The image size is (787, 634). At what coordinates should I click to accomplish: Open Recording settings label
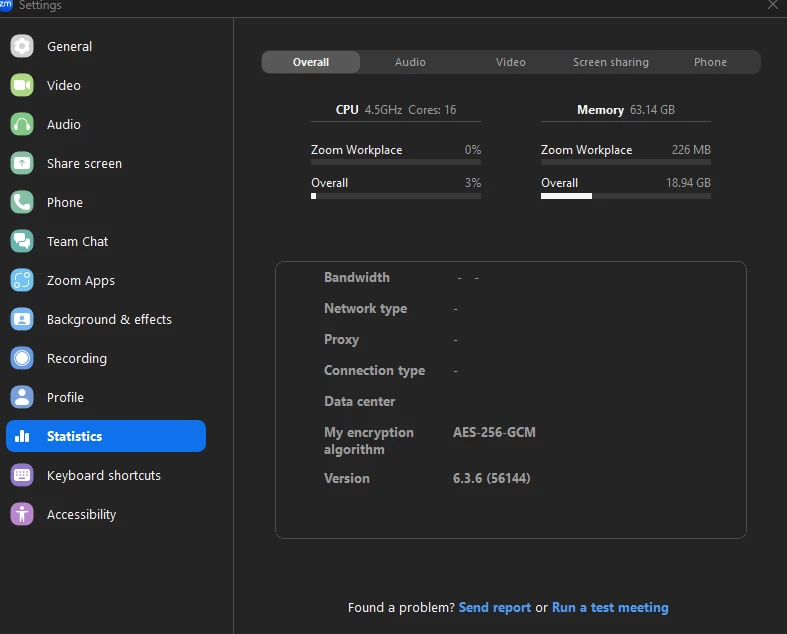[x=77, y=358]
